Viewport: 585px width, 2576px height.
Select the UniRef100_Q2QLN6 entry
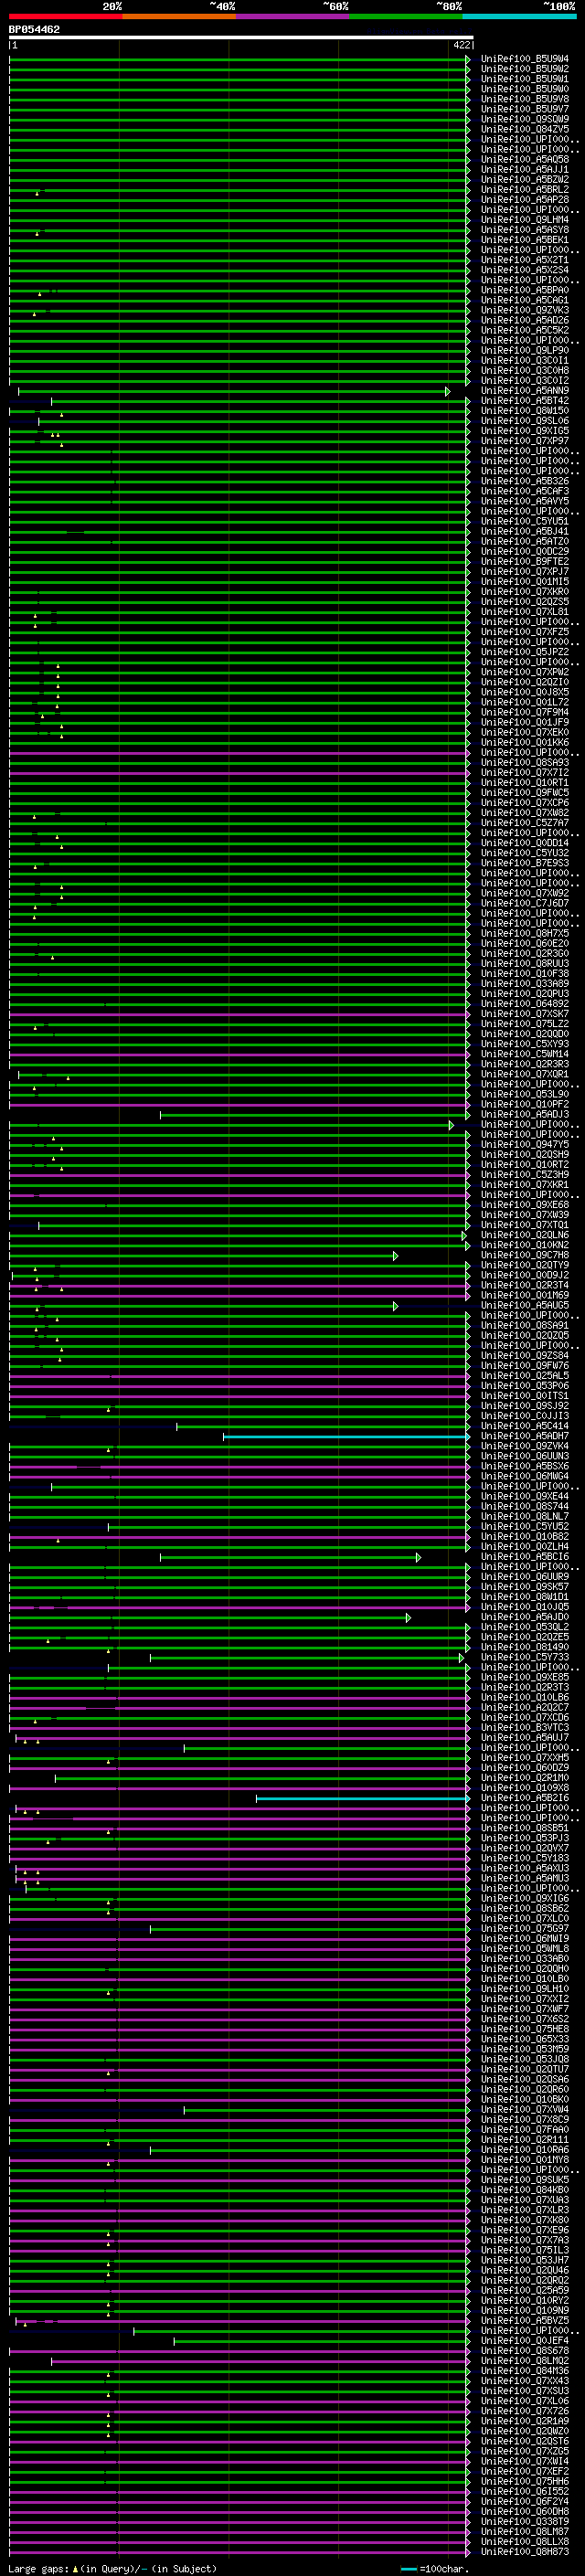525,1235
